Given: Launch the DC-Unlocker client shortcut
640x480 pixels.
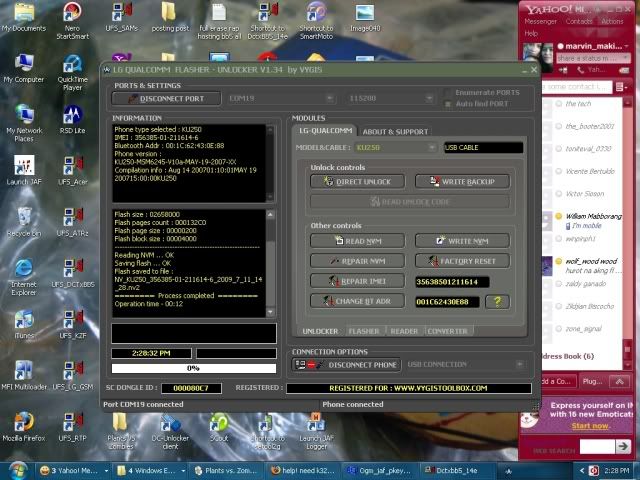Looking at the screenshot, I should click(x=170, y=431).
